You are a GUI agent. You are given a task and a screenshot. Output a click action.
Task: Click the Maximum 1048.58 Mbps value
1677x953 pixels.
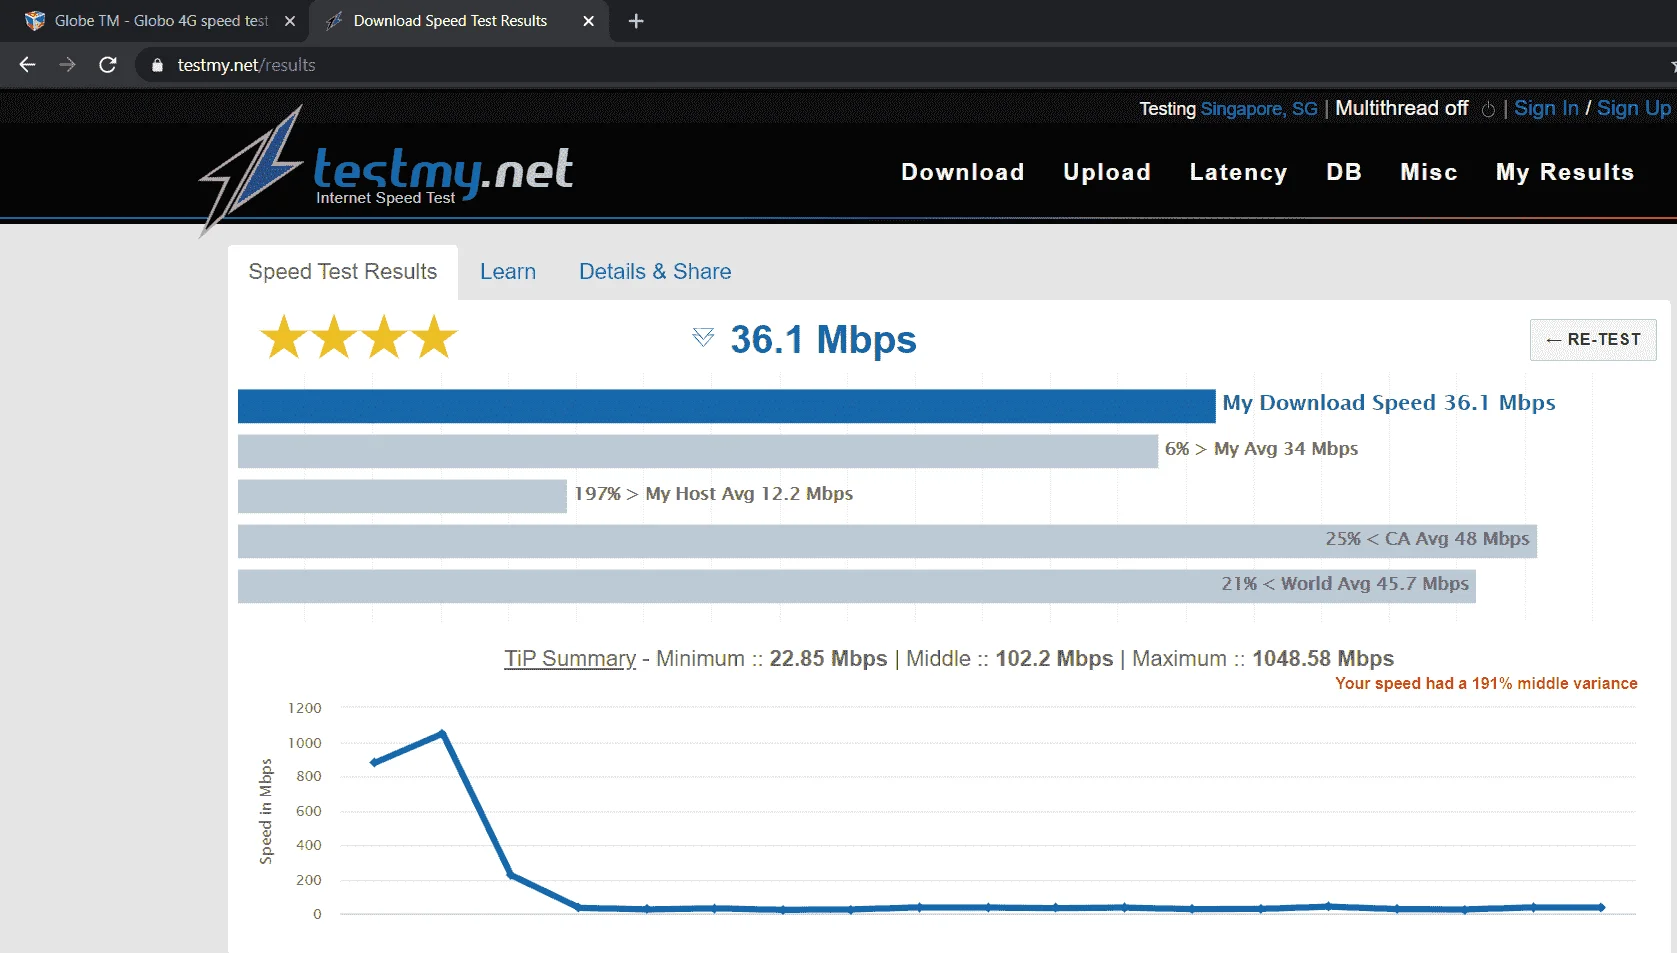pyautogui.click(x=1323, y=659)
